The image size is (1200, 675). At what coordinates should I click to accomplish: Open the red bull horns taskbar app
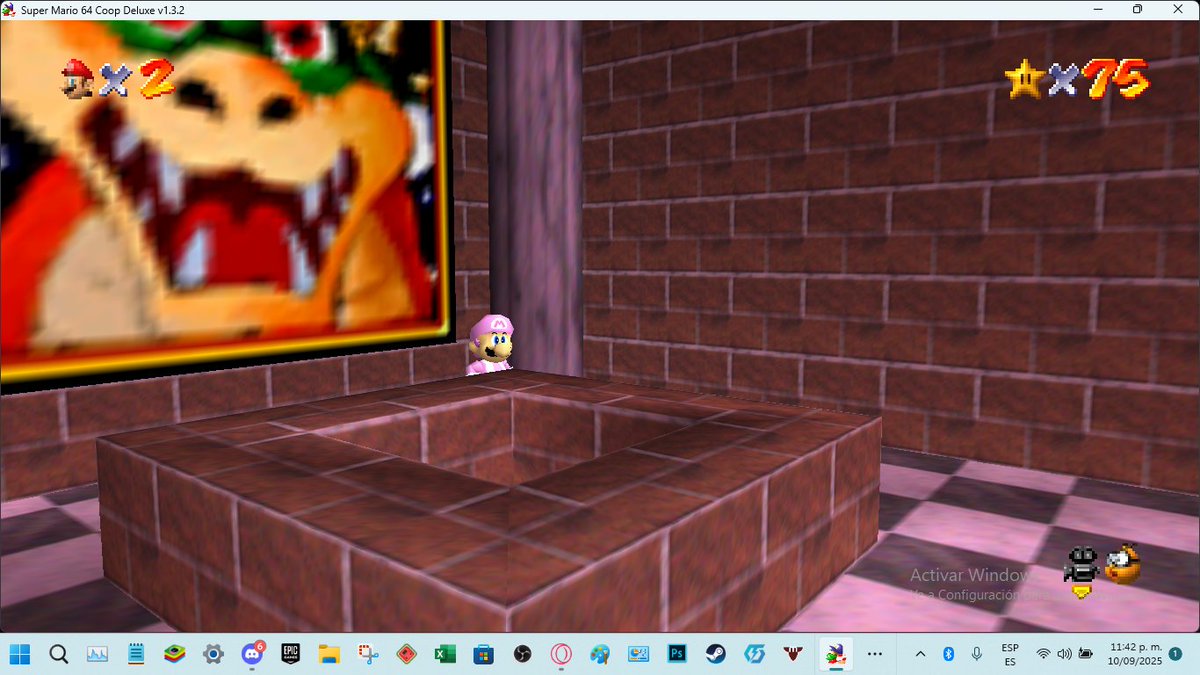(x=792, y=655)
